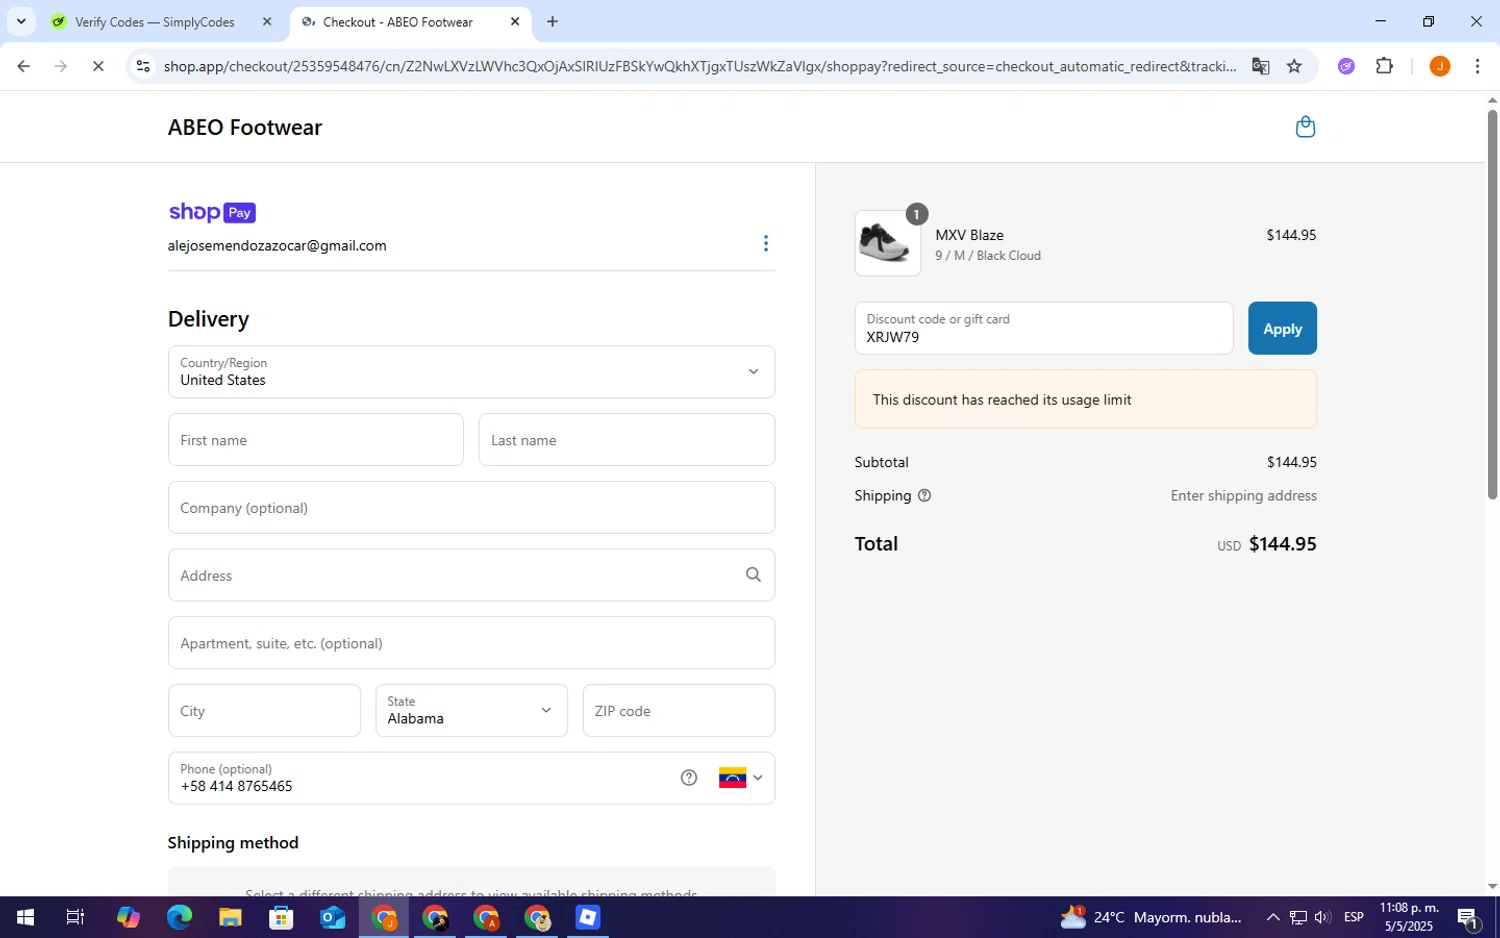Switch to the Verify Codes — SimplyCodes tab

tap(155, 22)
